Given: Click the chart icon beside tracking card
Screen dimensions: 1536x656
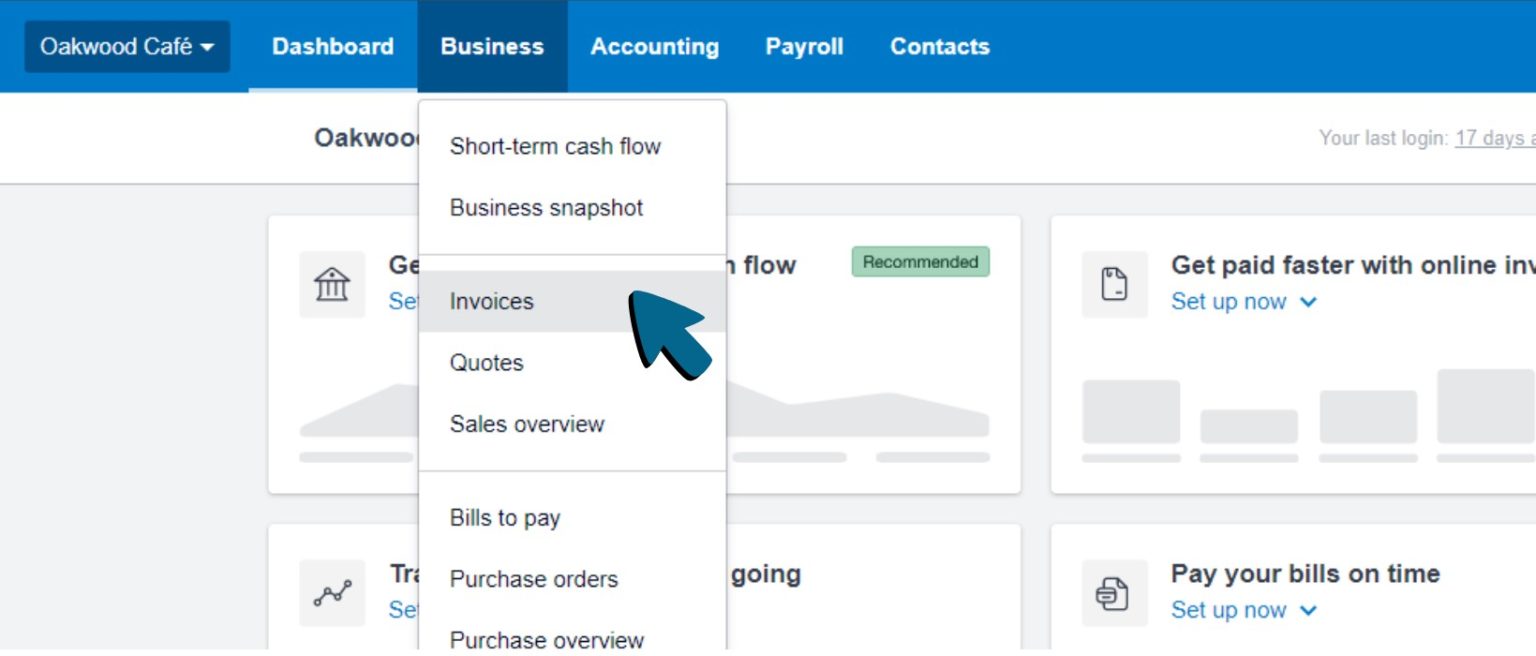Looking at the screenshot, I should 332,593.
